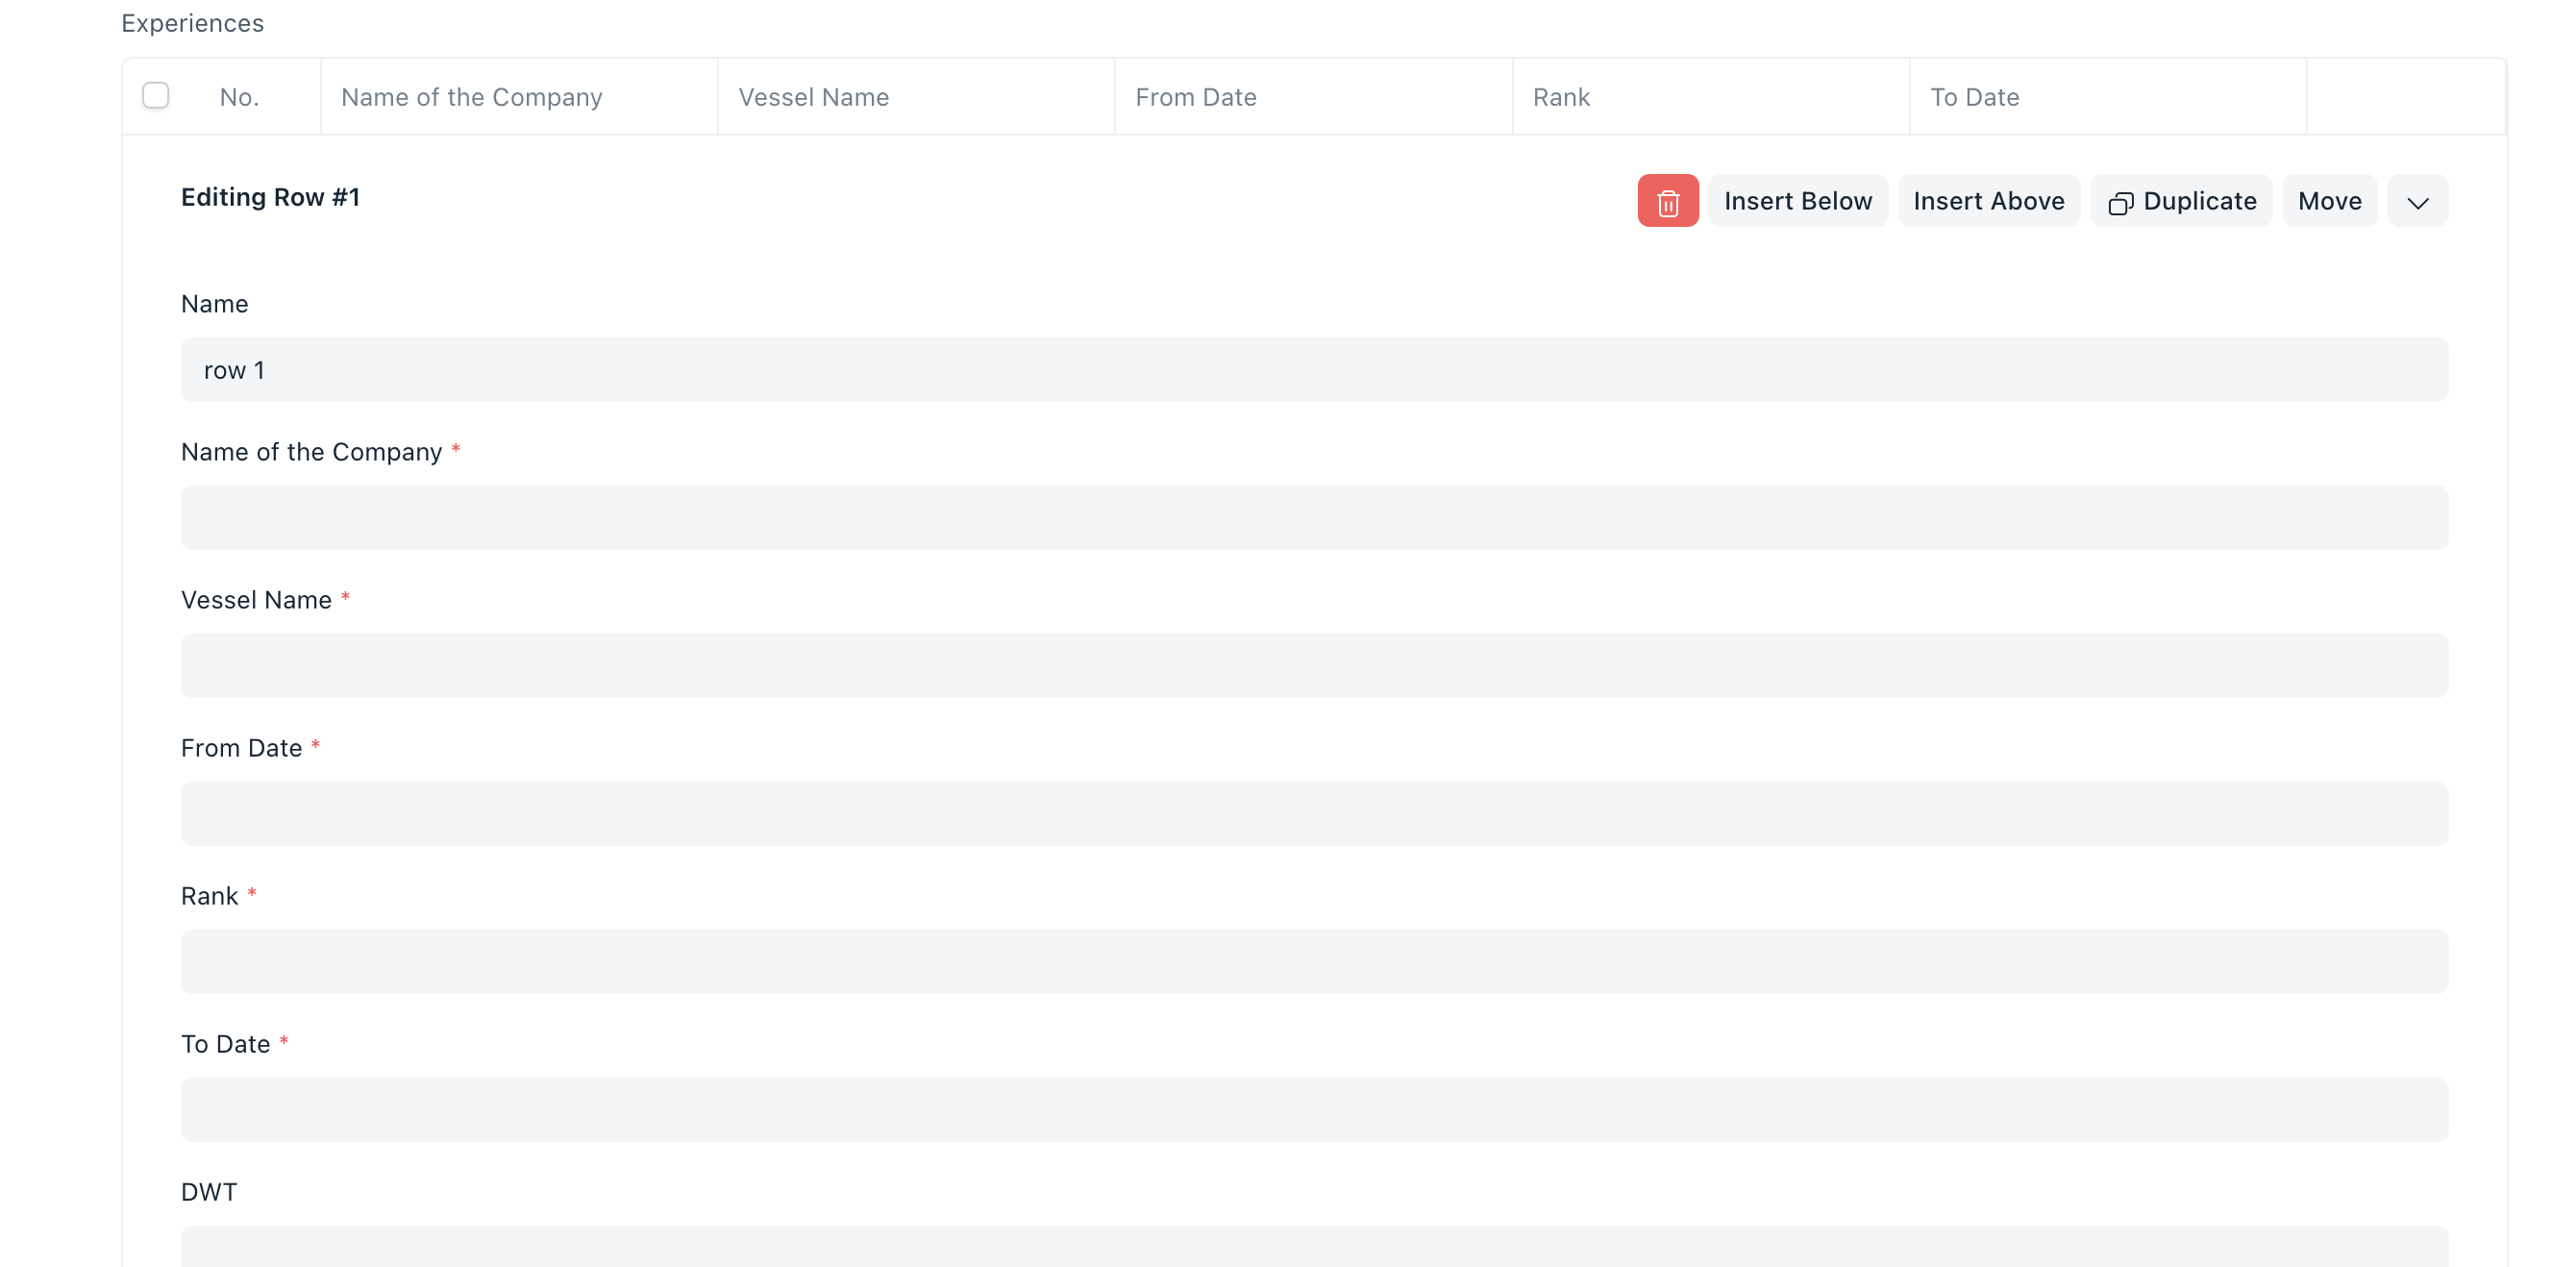Click the Rank input field
This screenshot has height=1267, width=2576.
1313,962
